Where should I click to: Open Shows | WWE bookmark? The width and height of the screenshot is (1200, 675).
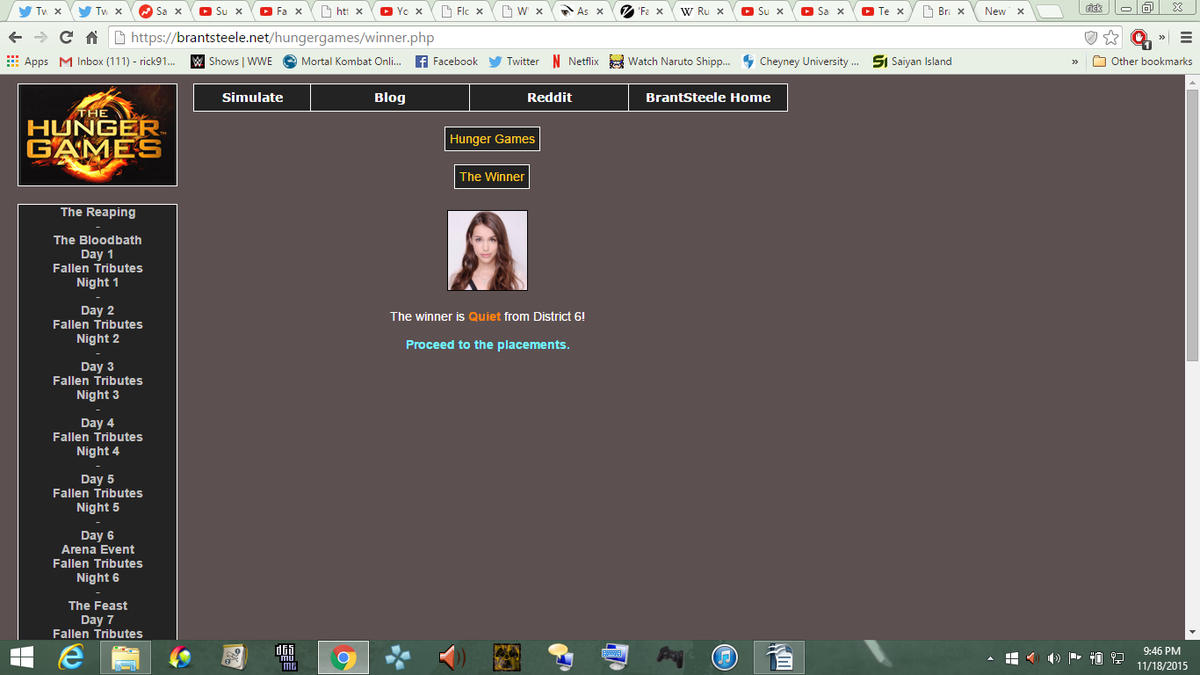(231, 61)
